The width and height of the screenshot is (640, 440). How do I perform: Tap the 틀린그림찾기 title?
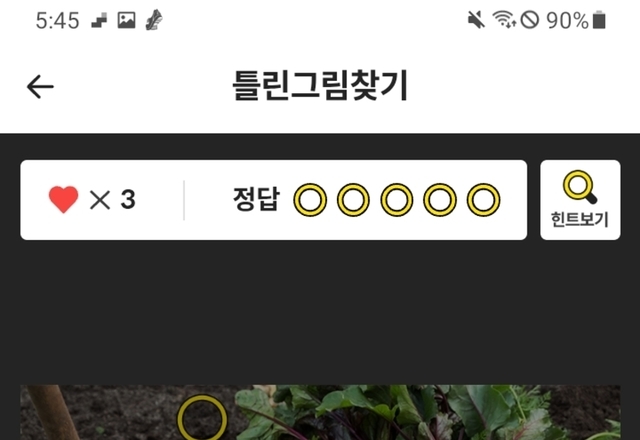320,85
